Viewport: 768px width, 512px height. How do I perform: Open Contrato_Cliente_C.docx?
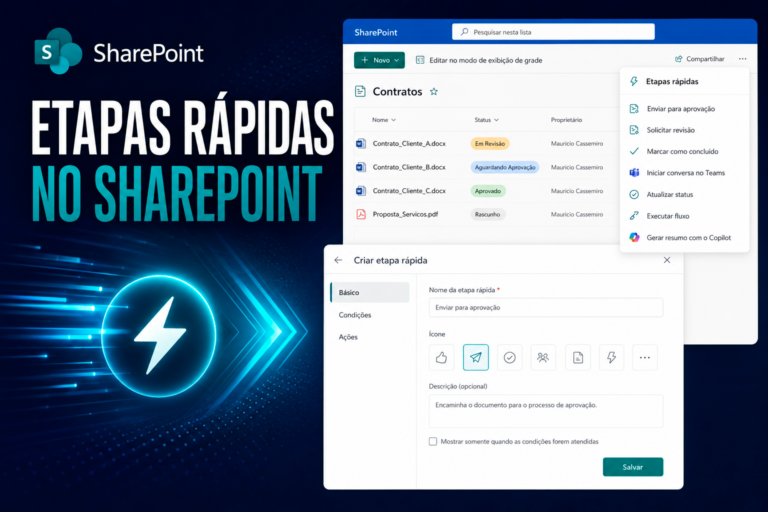pyautogui.click(x=409, y=191)
